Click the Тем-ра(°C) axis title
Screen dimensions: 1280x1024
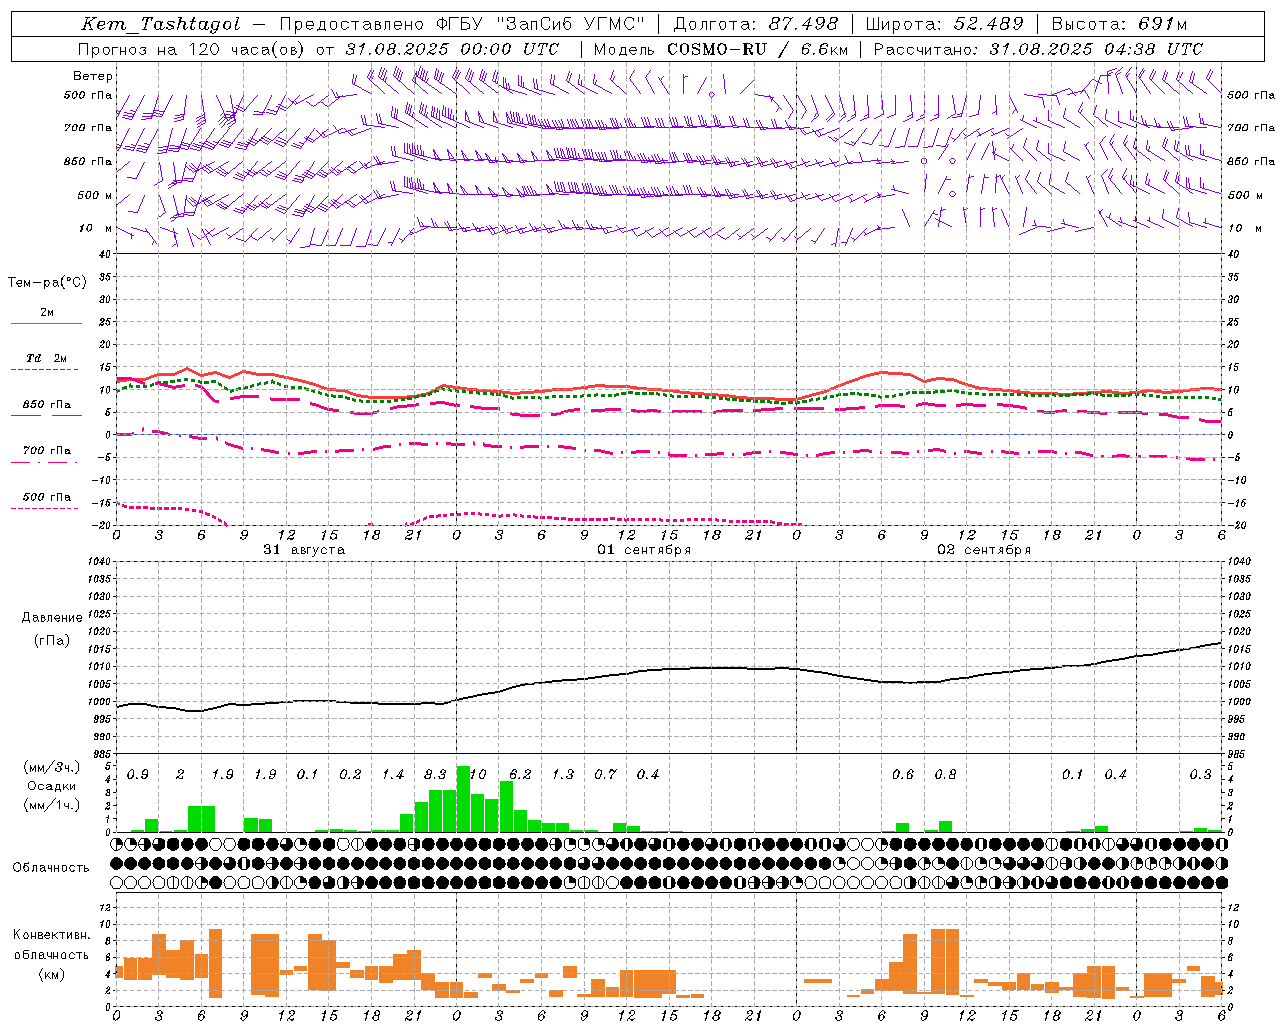47,283
